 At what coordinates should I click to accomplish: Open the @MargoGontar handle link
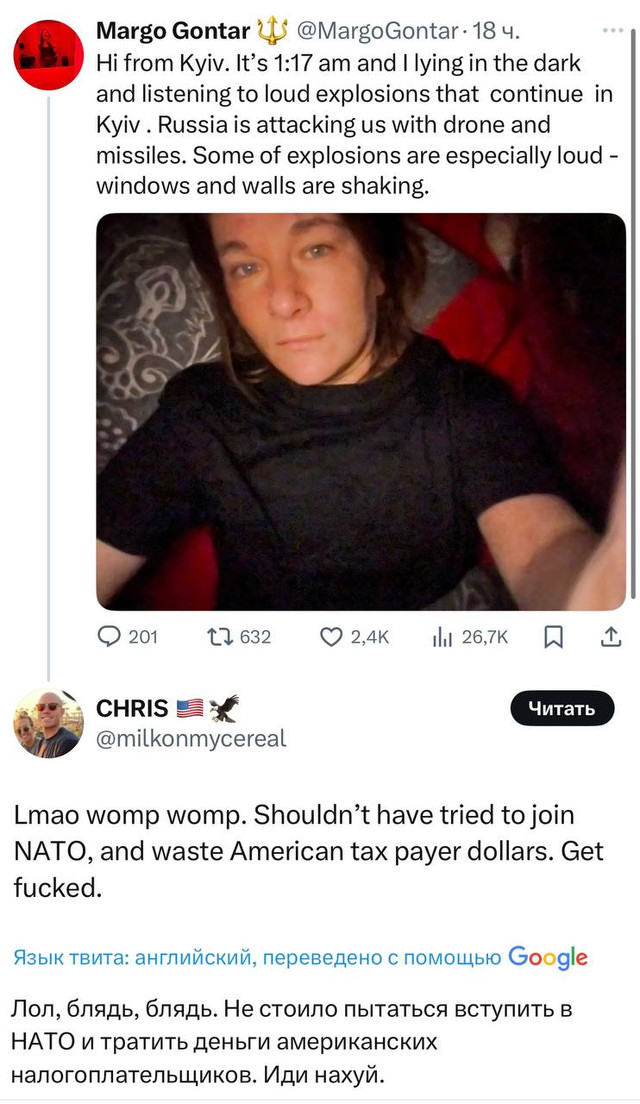coord(375,31)
